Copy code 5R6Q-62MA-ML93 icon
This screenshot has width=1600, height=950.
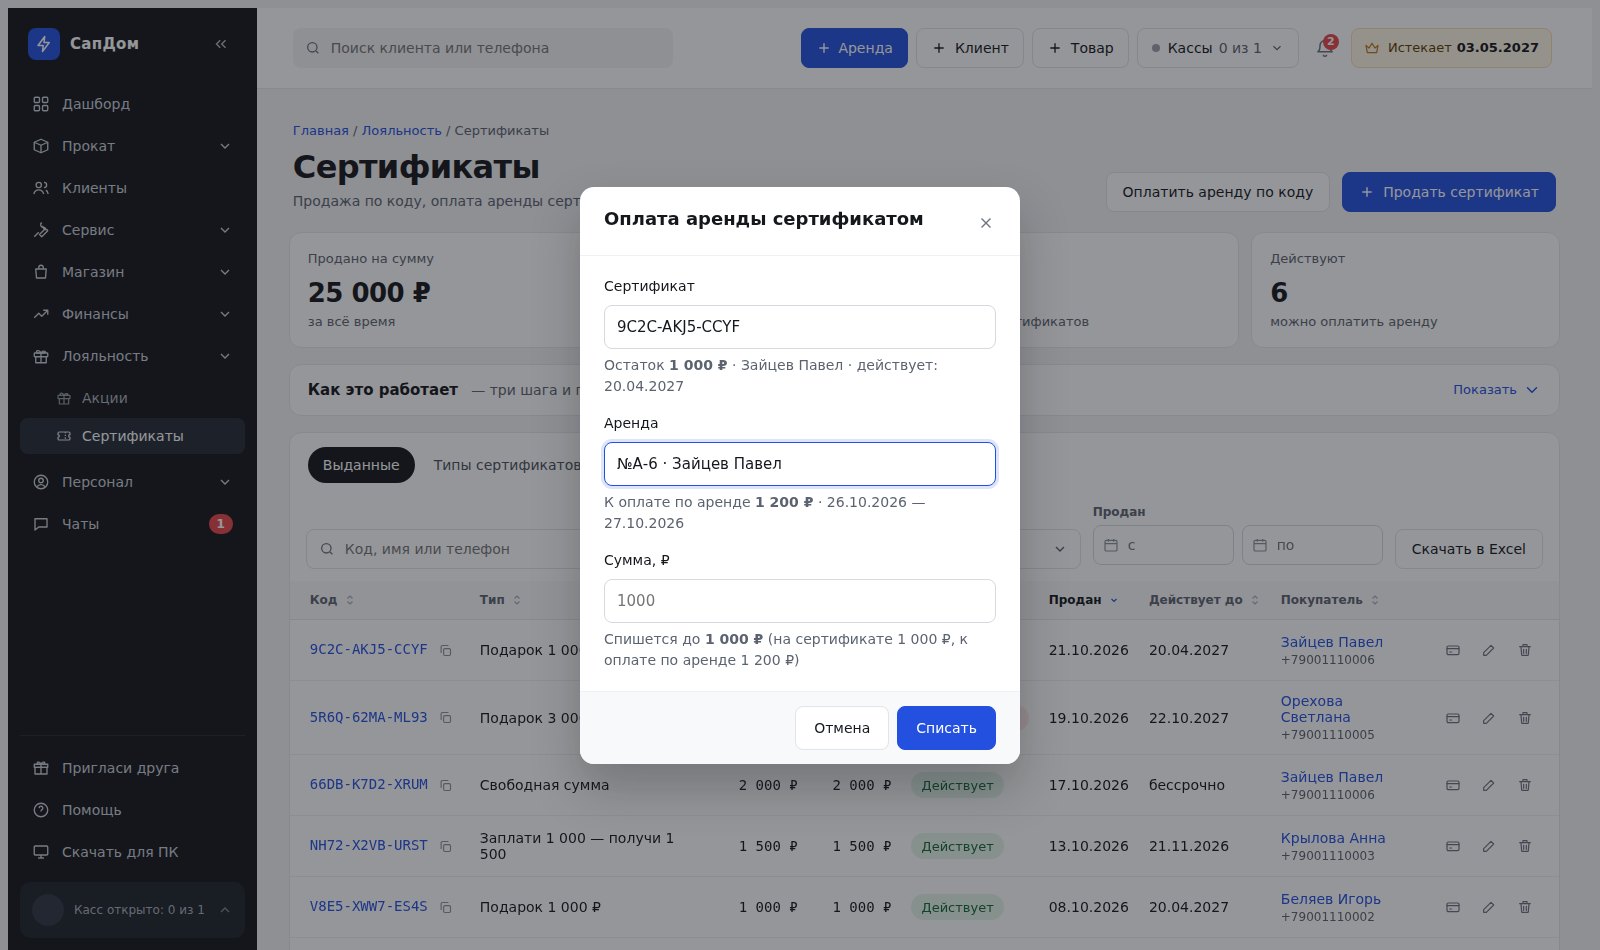pos(446,718)
